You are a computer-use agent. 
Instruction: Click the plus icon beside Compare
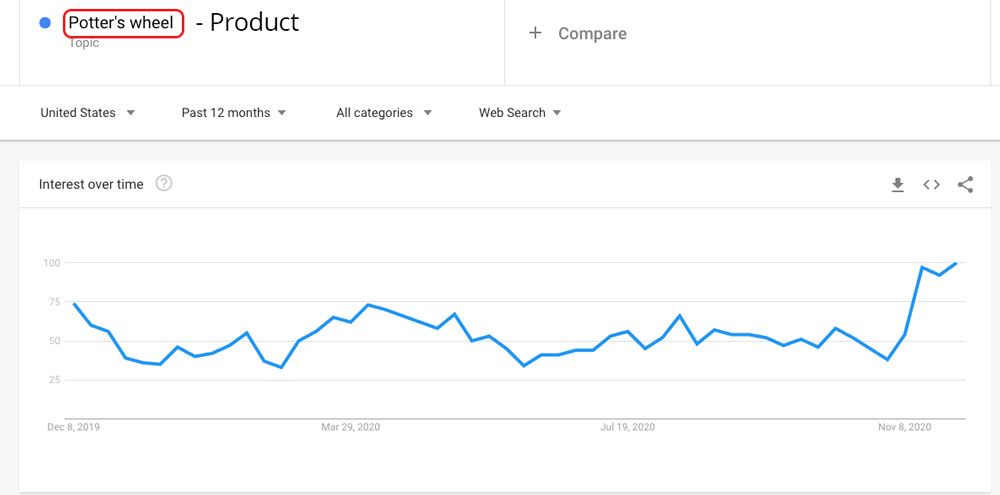click(535, 33)
